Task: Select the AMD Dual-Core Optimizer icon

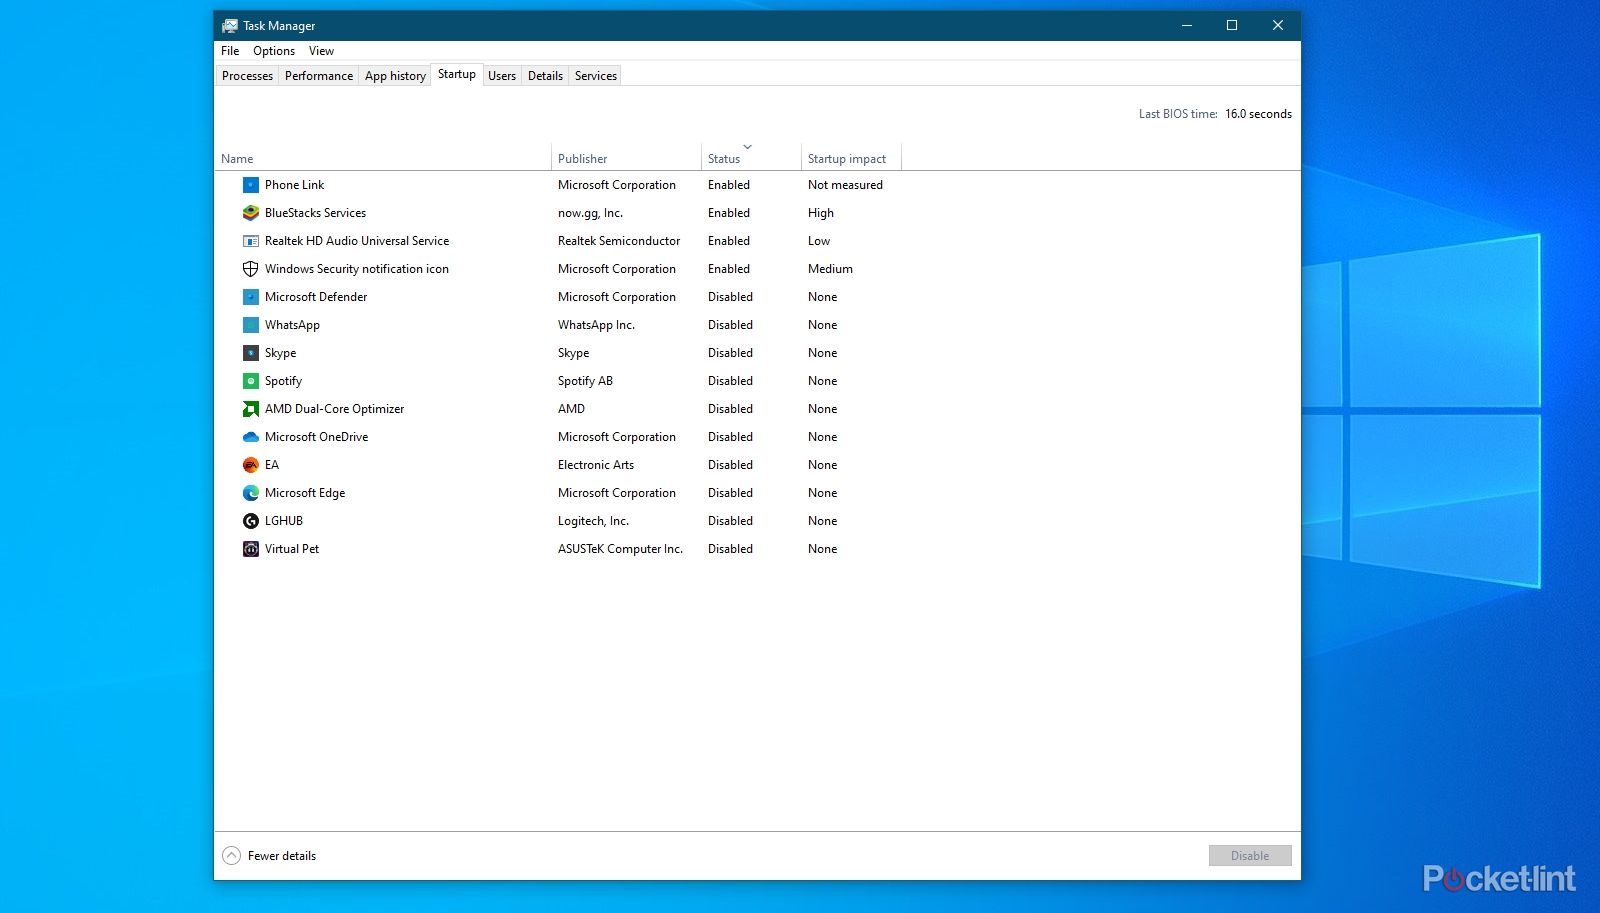Action: coord(251,409)
